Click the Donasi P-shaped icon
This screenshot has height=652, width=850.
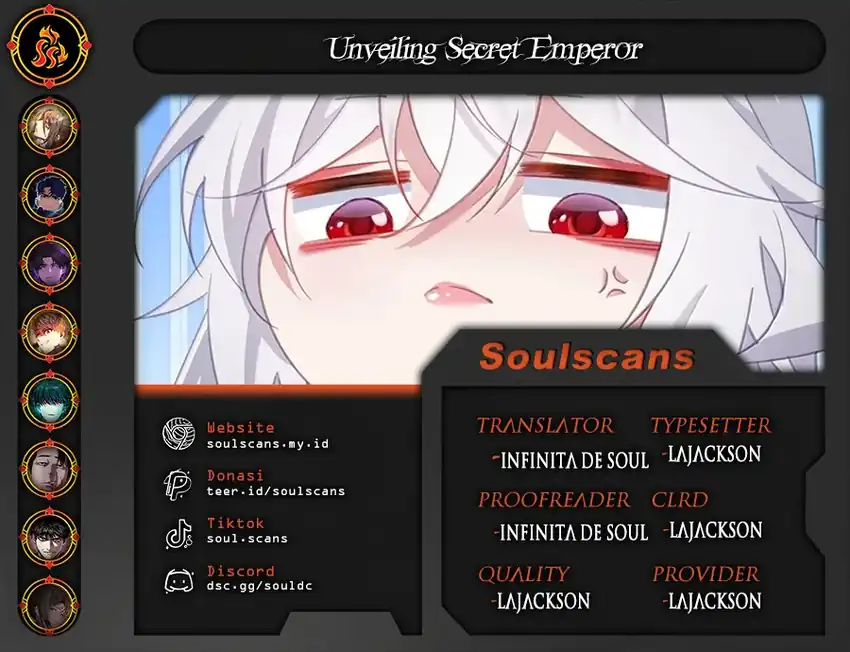178,483
